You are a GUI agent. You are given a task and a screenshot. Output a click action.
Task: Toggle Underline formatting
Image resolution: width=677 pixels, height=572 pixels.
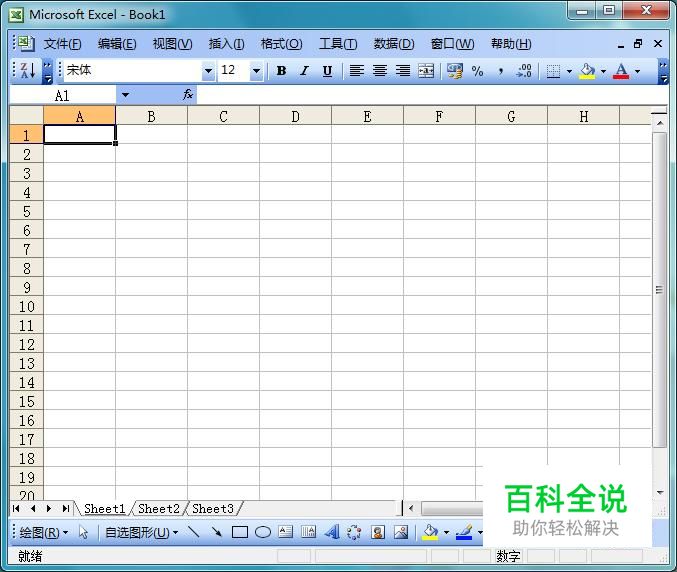[327, 70]
